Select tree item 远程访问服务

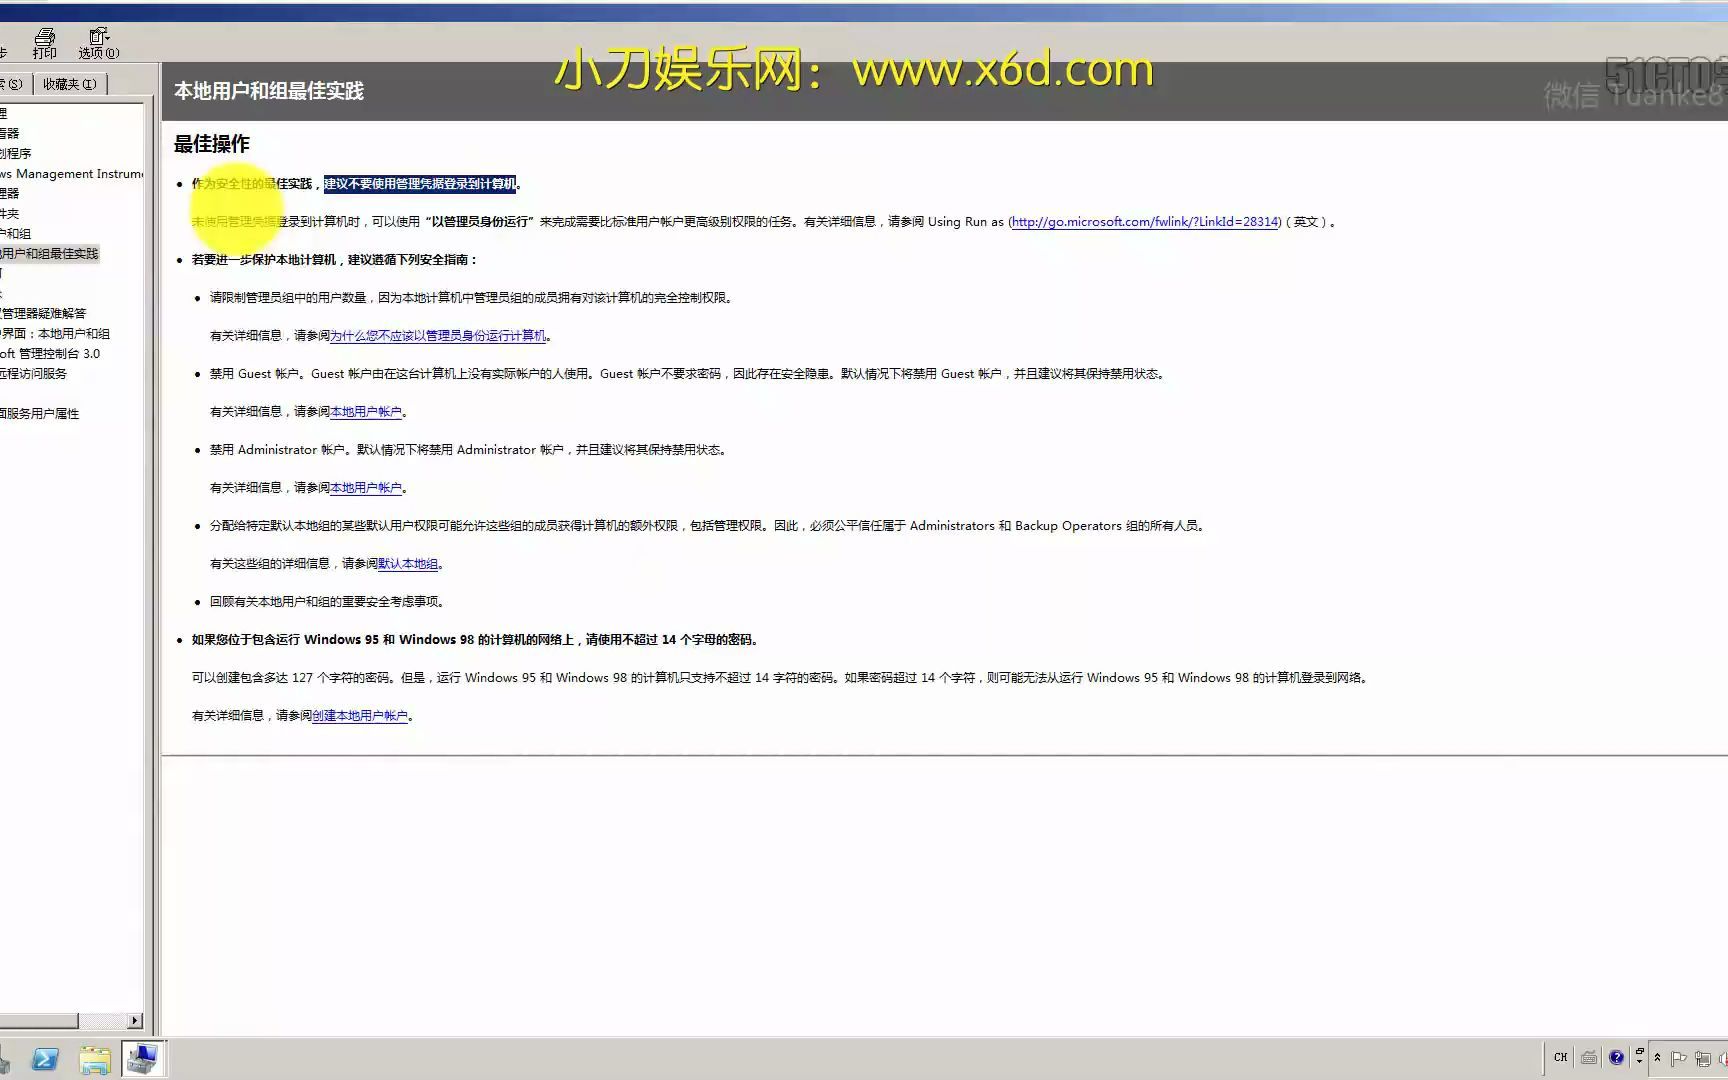click(x=33, y=374)
